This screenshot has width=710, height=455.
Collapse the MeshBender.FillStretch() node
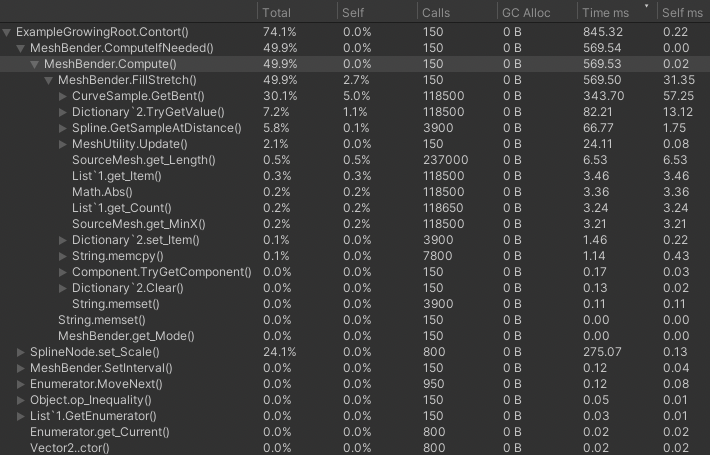point(50,80)
